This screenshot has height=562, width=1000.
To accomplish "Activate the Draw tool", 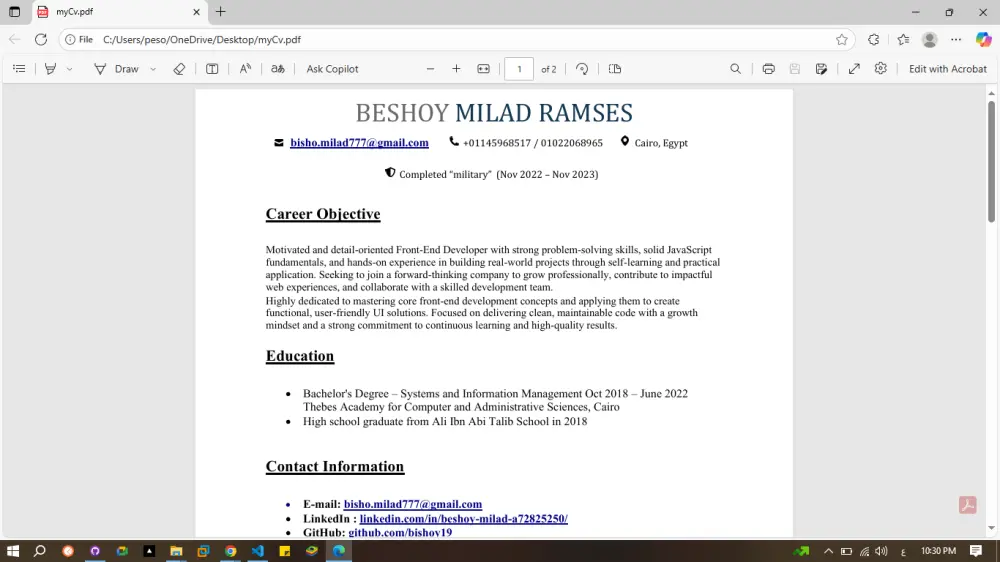I will click(117, 69).
